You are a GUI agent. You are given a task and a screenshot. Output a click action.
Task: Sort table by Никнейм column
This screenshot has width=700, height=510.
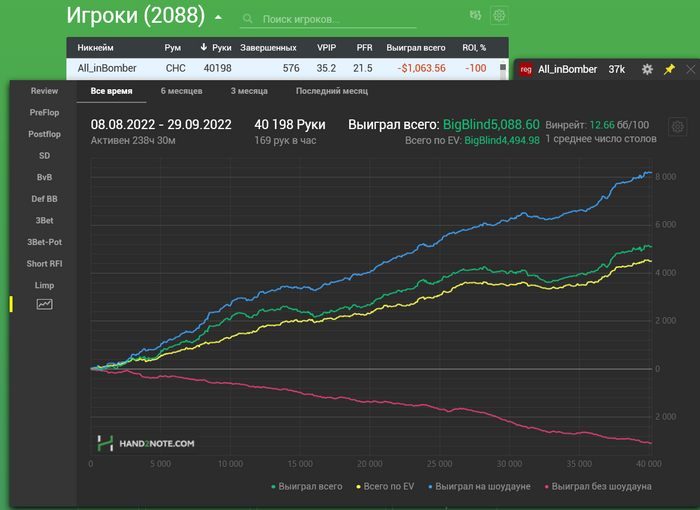(x=95, y=48)
